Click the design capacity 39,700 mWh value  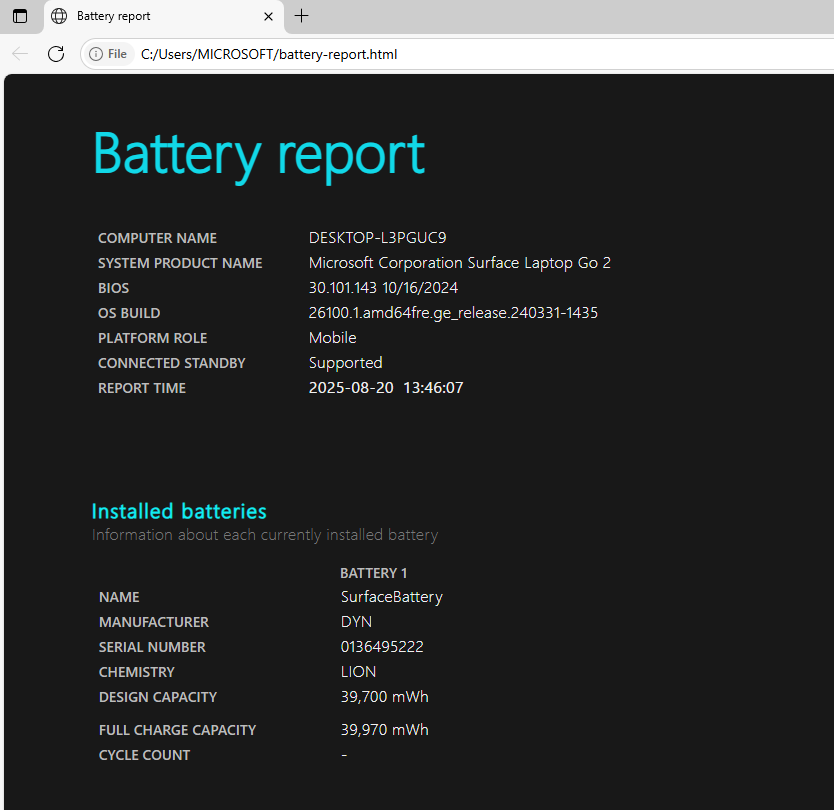[x=384, y=697]
